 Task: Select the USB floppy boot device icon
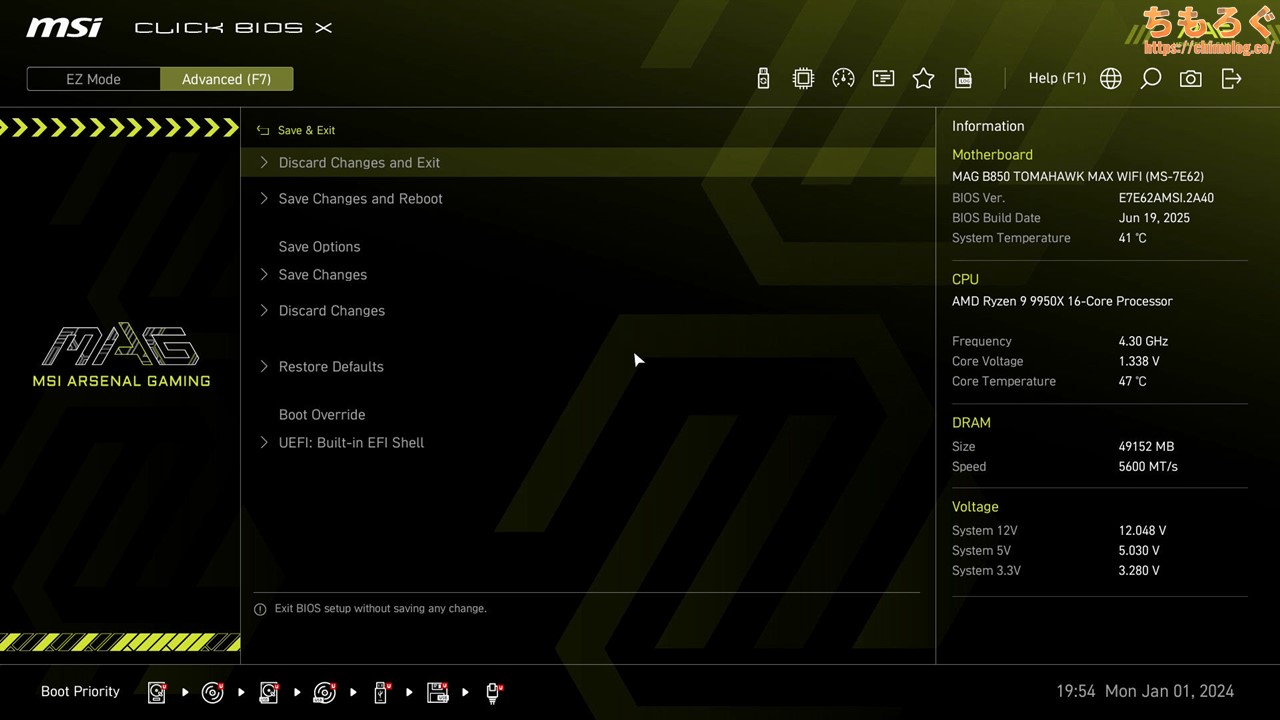(437, 692)
